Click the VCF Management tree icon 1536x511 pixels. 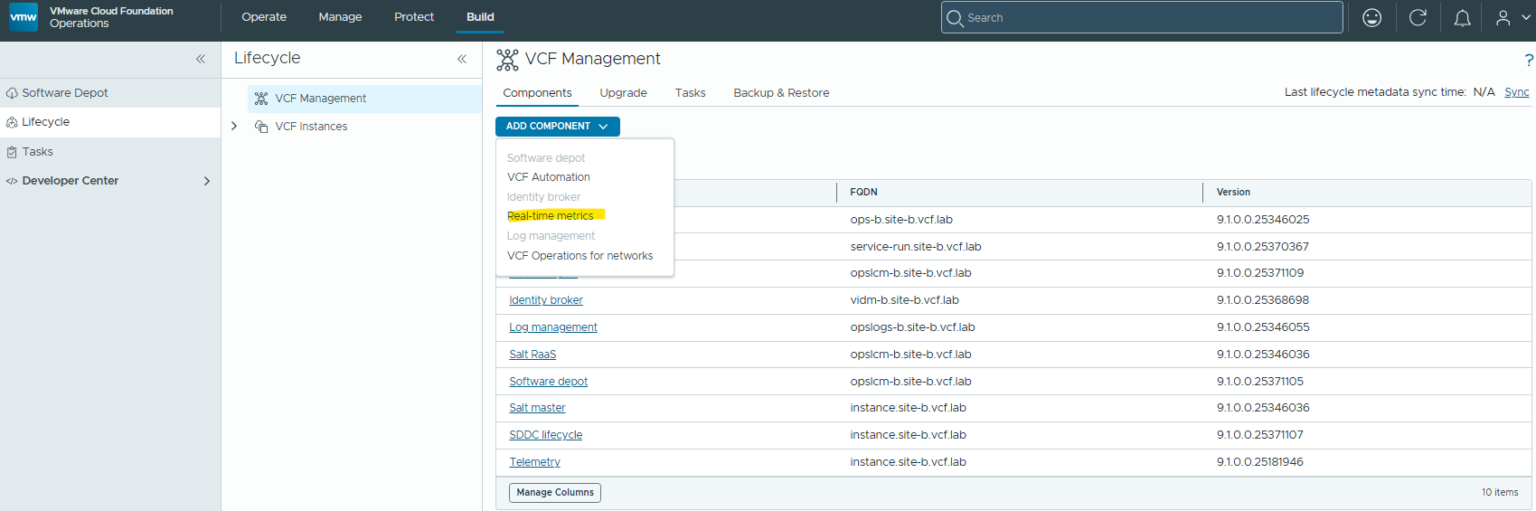[x=261, y=99]
